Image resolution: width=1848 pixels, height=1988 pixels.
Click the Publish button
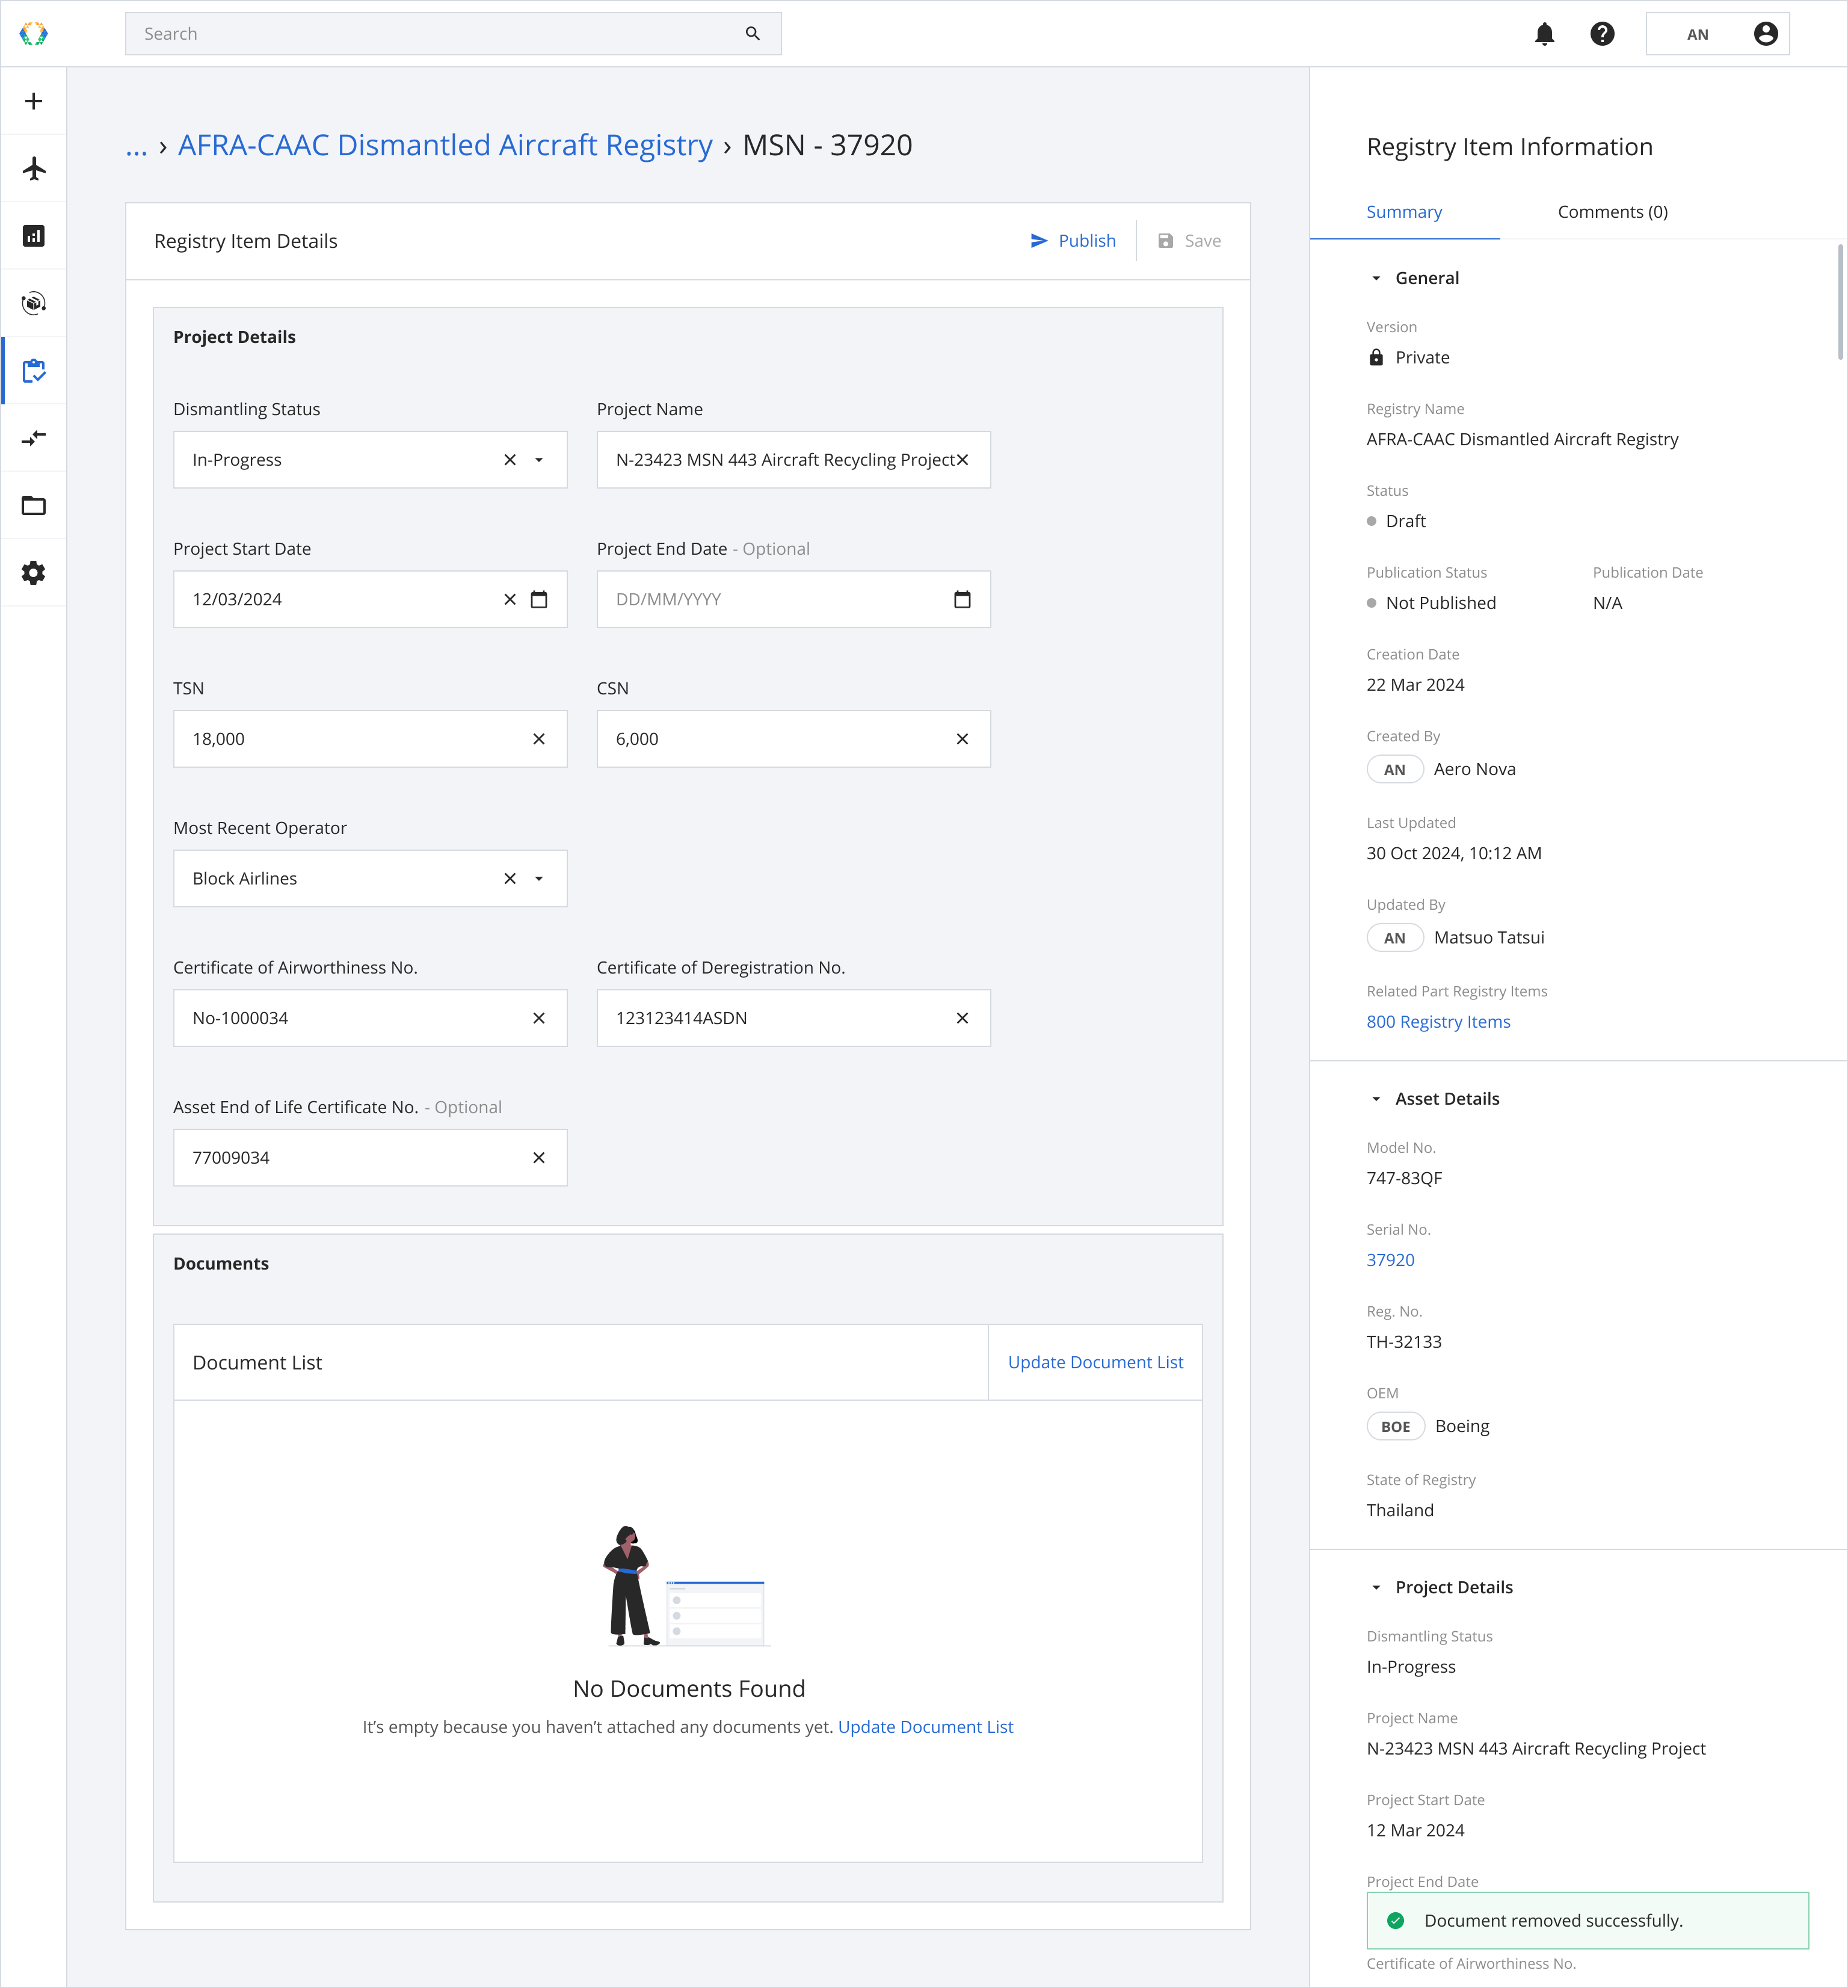[1073, 241]
